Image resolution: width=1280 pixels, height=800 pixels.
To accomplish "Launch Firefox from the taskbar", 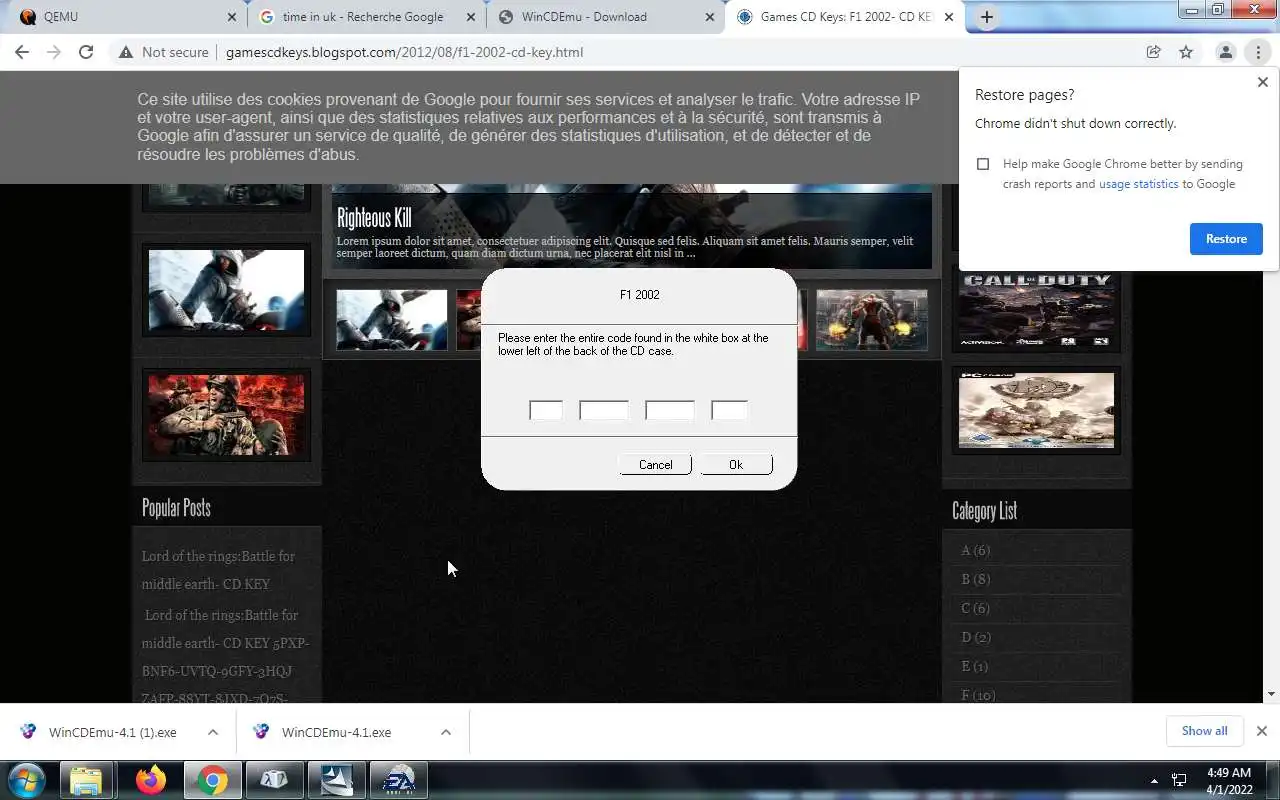I will coord(151,780).
